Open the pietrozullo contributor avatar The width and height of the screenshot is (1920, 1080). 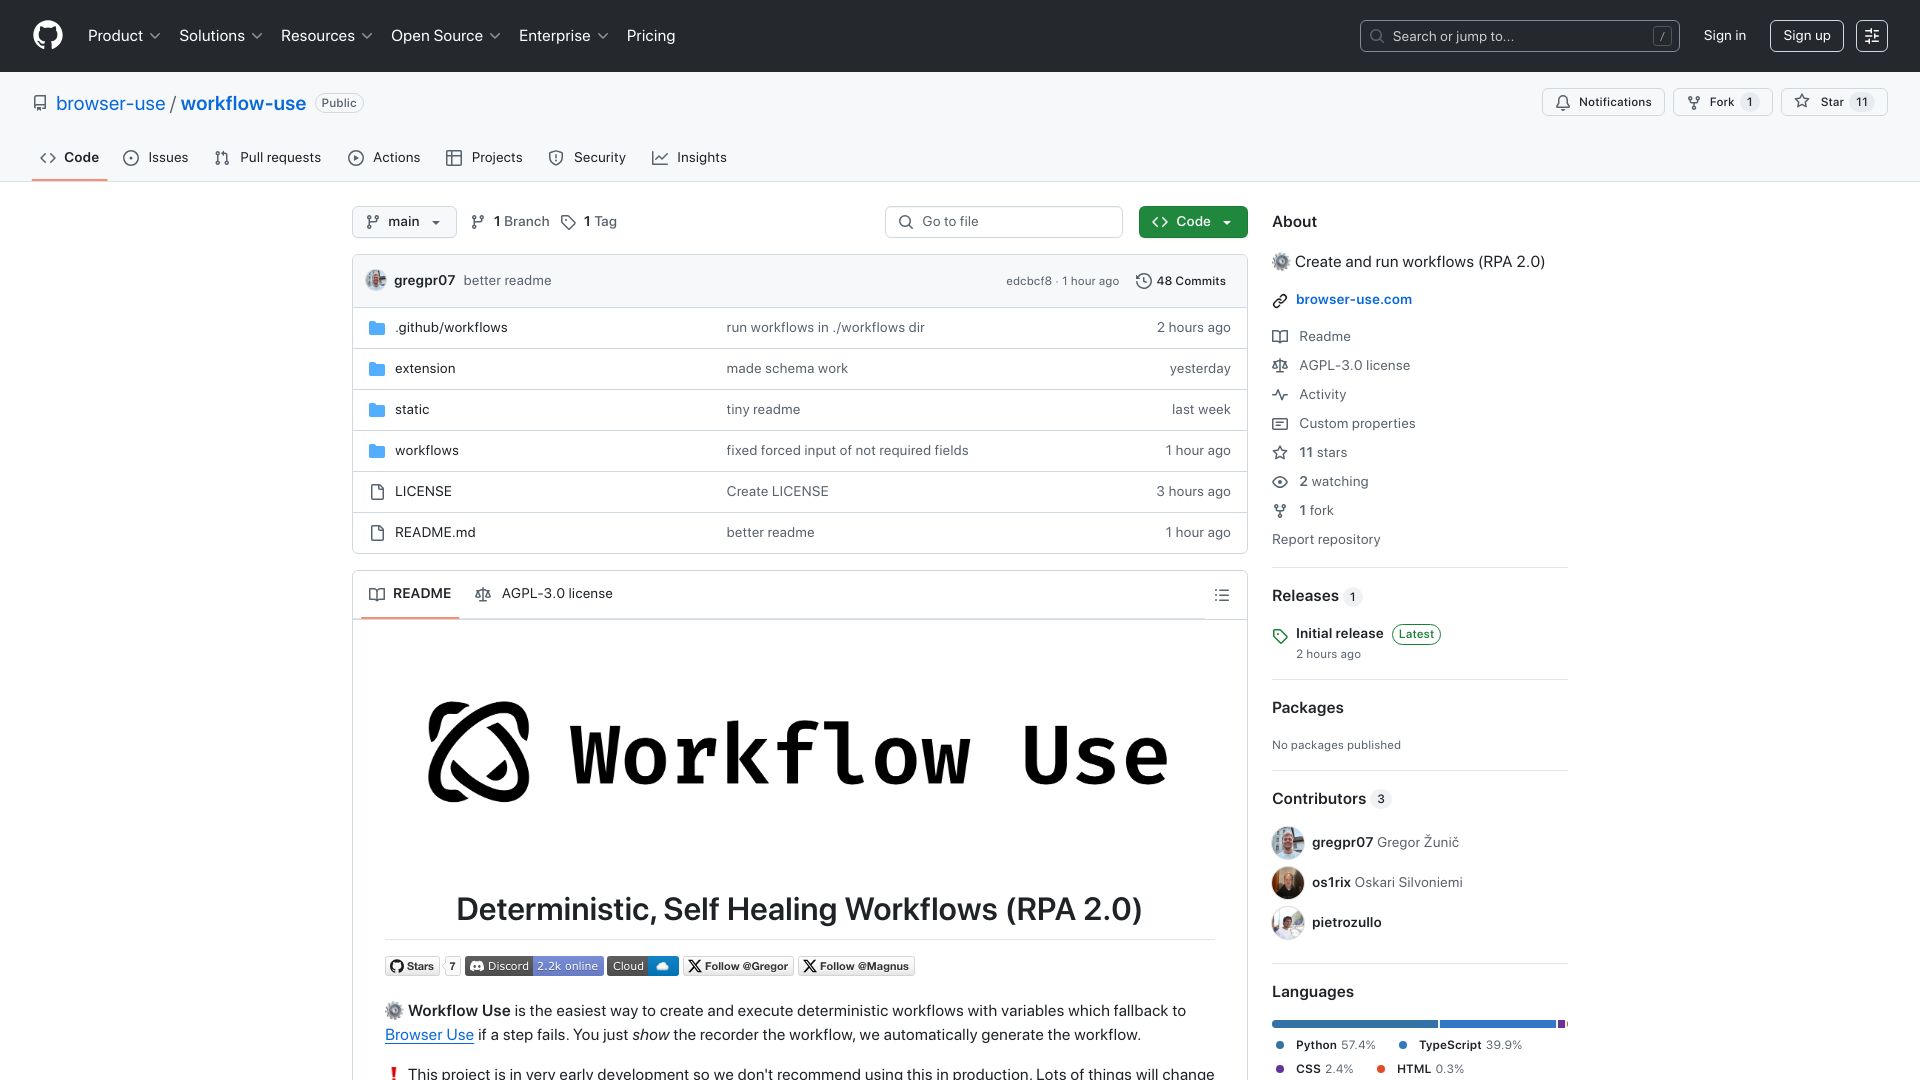pyautogui.click(x=1288, y=922)
